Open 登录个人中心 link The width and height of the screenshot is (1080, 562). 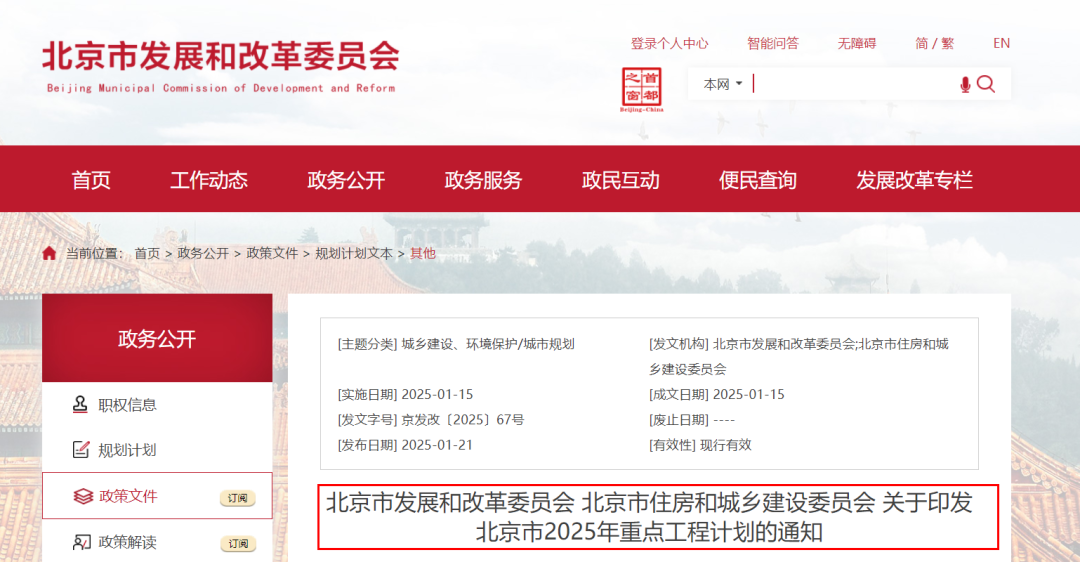(x=669, y=43)
